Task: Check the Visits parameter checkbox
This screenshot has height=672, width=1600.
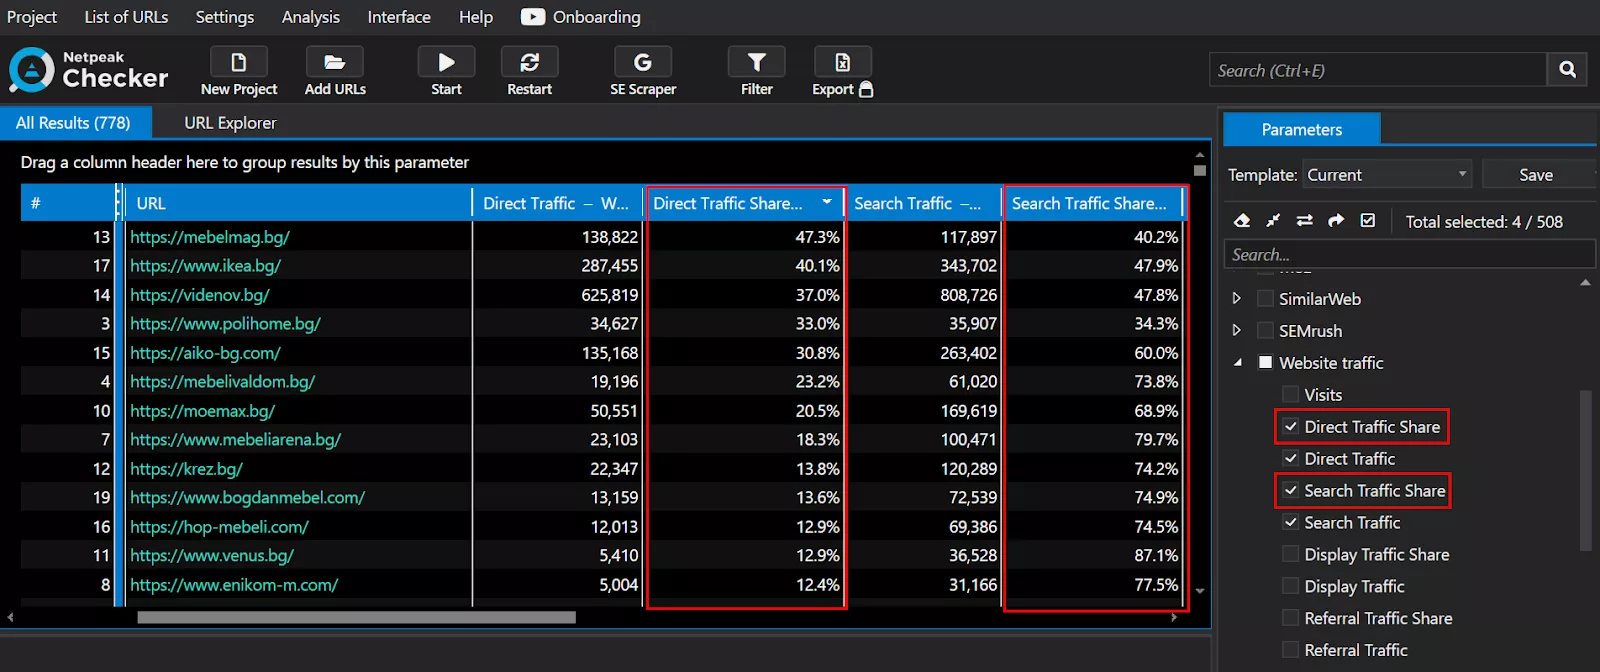Action: click(1291, 395)
